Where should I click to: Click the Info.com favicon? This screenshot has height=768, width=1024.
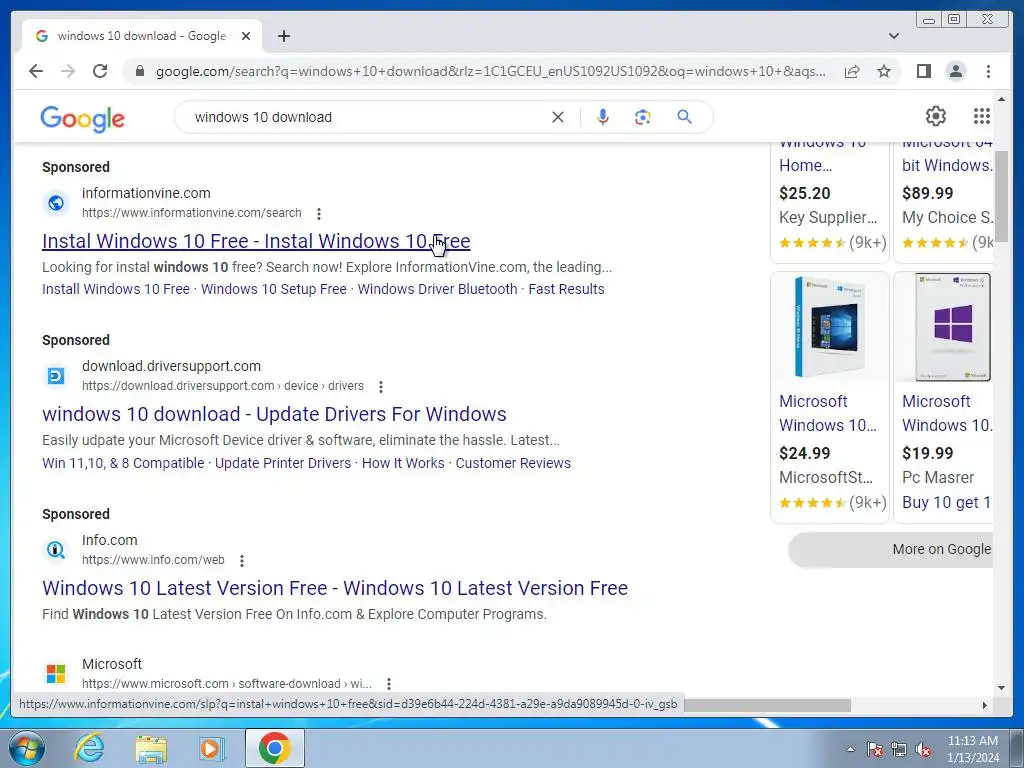(56, 550)
